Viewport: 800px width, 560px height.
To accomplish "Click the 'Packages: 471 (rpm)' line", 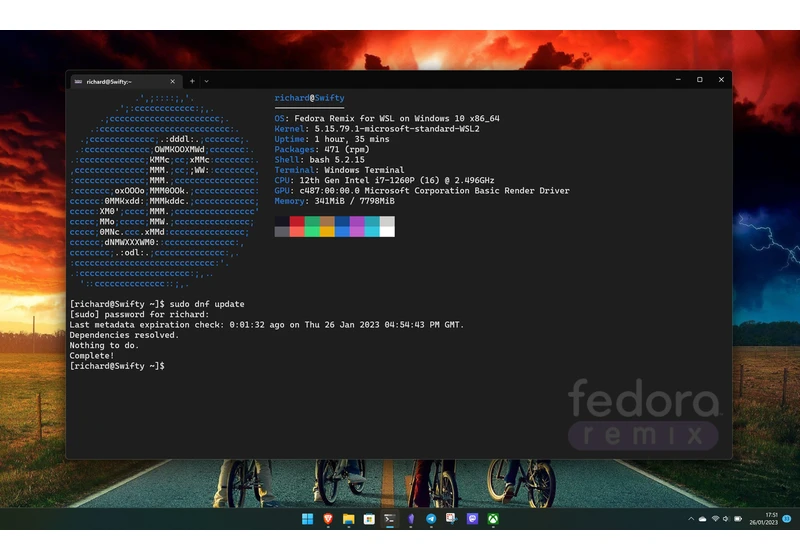I will point(322,149).
